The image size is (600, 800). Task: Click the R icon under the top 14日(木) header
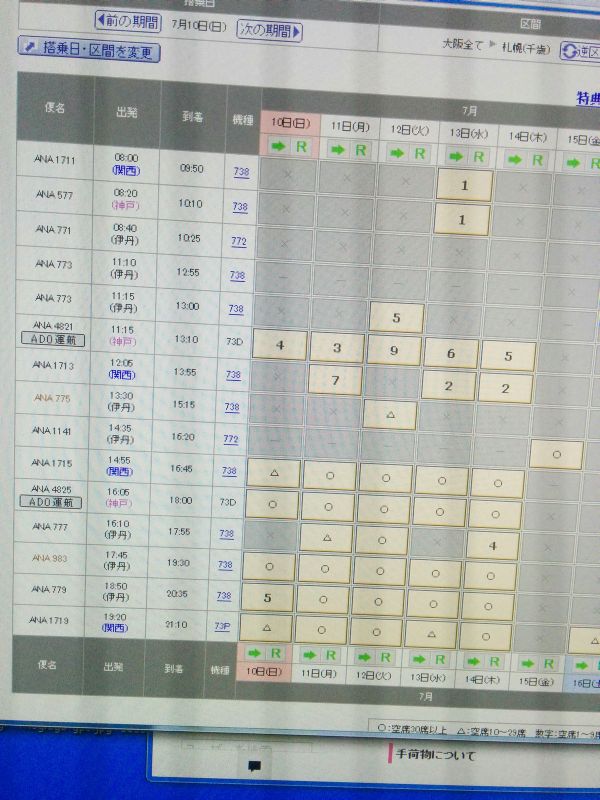(537, 160)
